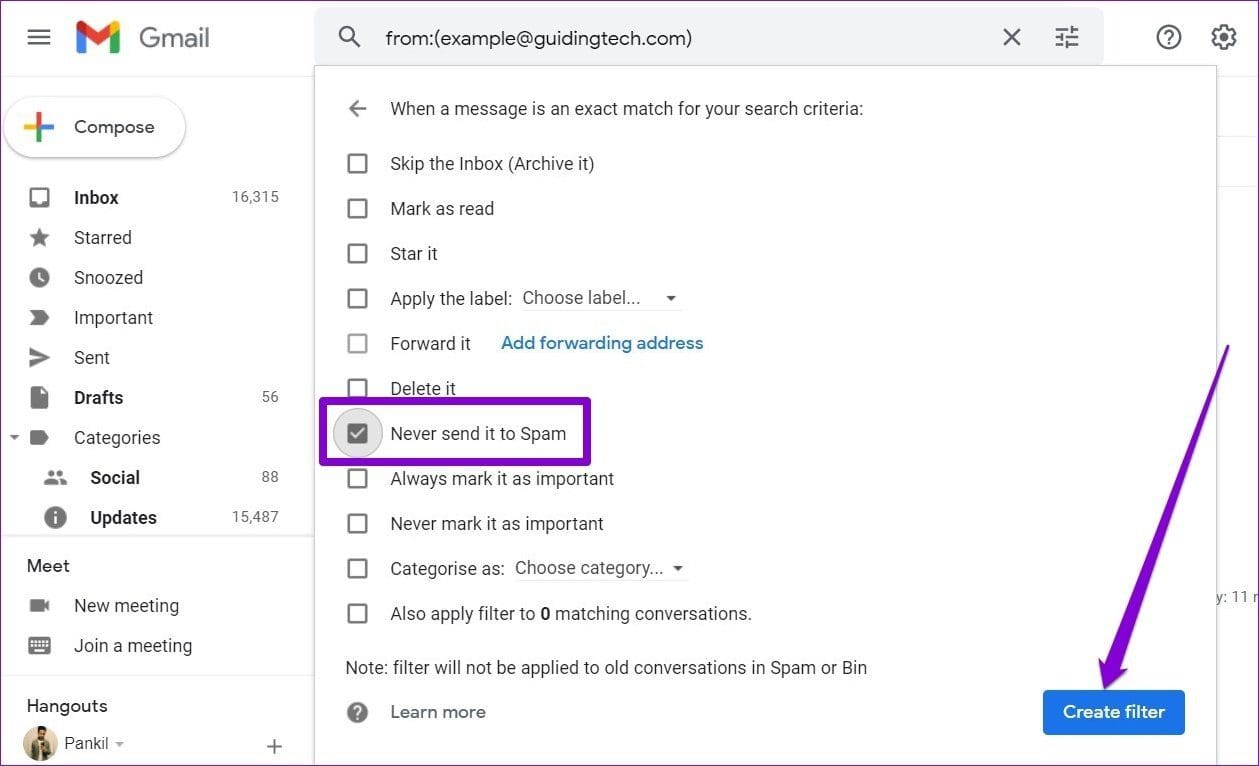Click the Learn more question-mark icon

pos(357,712)
